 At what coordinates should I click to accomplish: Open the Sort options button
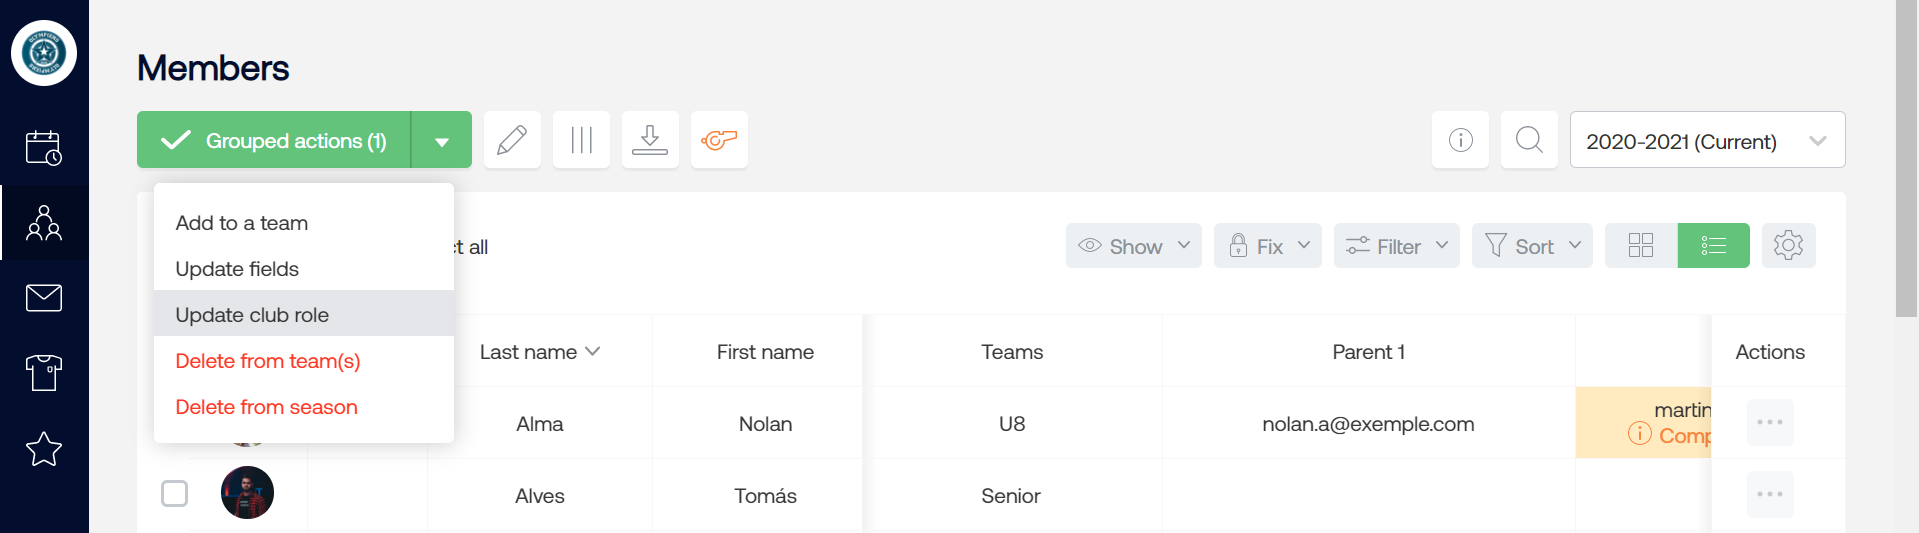point(1532,246)
